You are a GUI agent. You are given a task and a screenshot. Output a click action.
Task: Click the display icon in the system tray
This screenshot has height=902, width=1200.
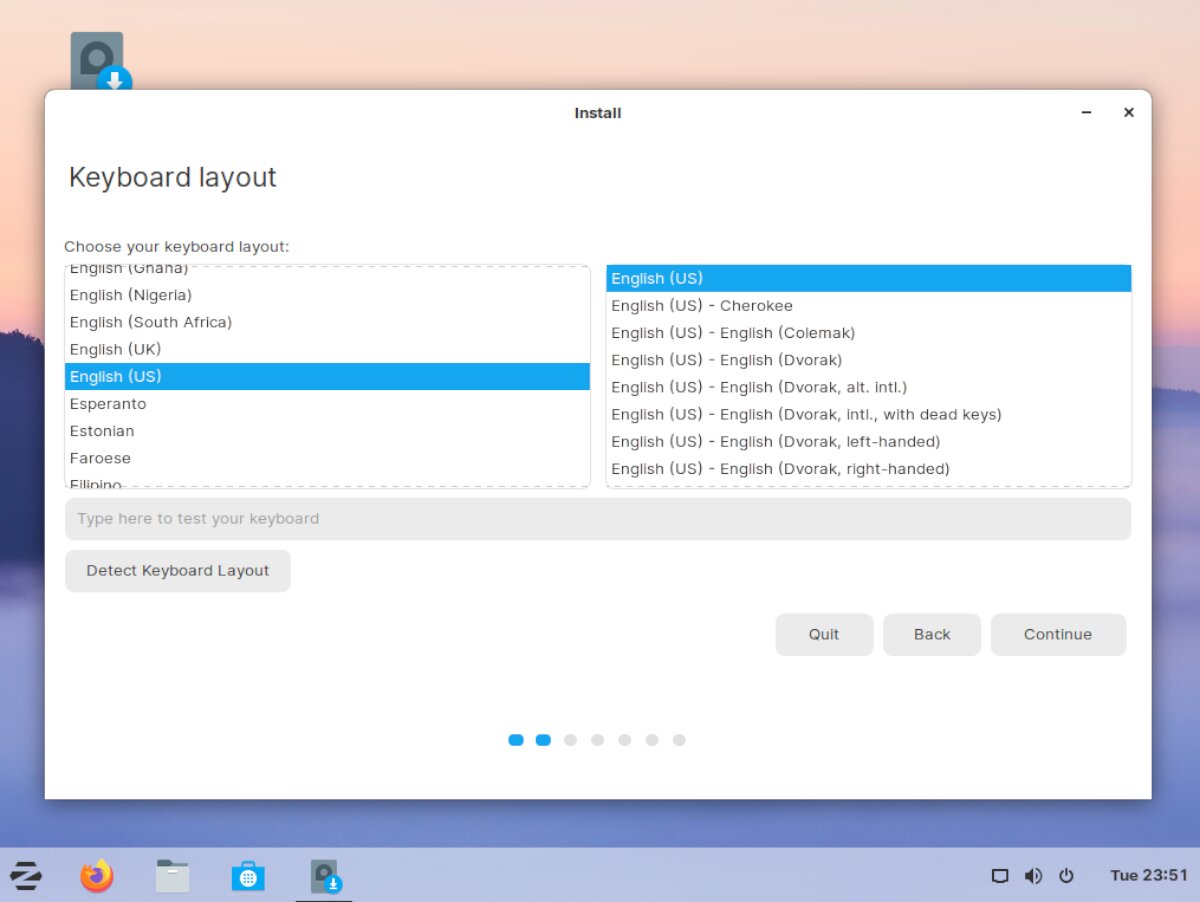(999, 876)
